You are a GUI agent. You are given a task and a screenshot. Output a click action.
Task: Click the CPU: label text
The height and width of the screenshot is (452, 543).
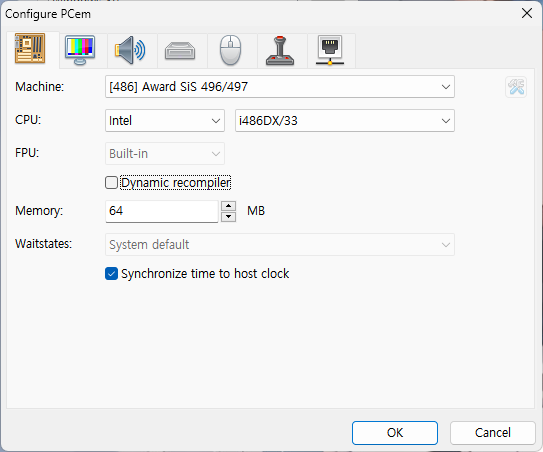pos(28,120)
